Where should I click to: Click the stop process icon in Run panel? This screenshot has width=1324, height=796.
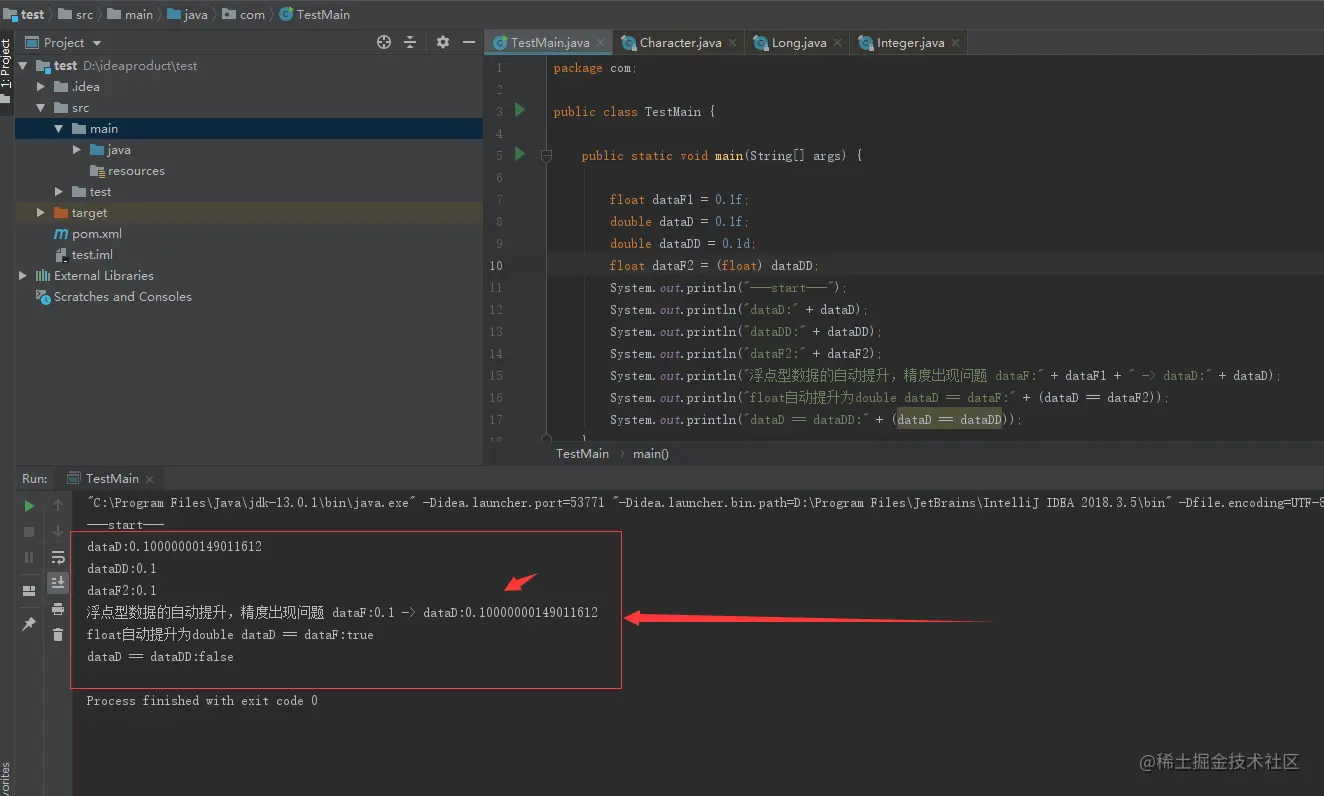(29, 532)
